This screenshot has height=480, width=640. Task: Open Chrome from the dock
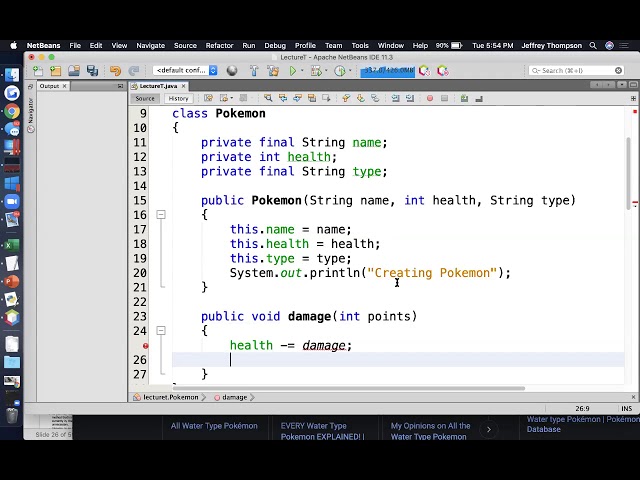[x=12, y=111]
